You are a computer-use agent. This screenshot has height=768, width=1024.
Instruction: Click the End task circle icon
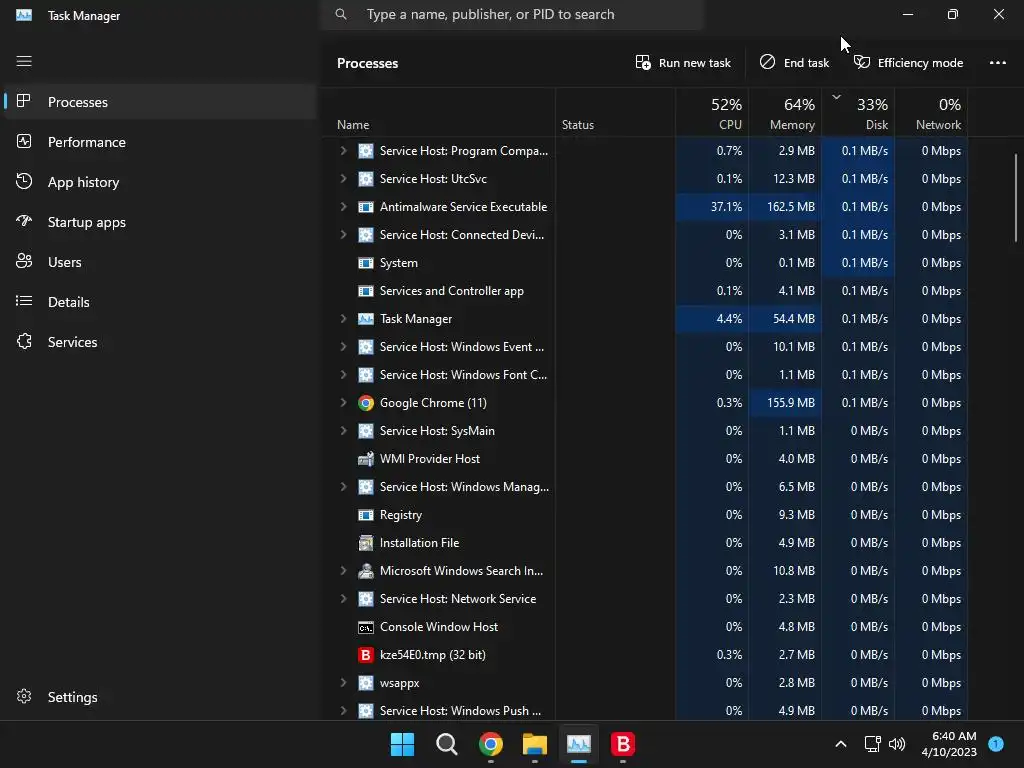(767, 62)
